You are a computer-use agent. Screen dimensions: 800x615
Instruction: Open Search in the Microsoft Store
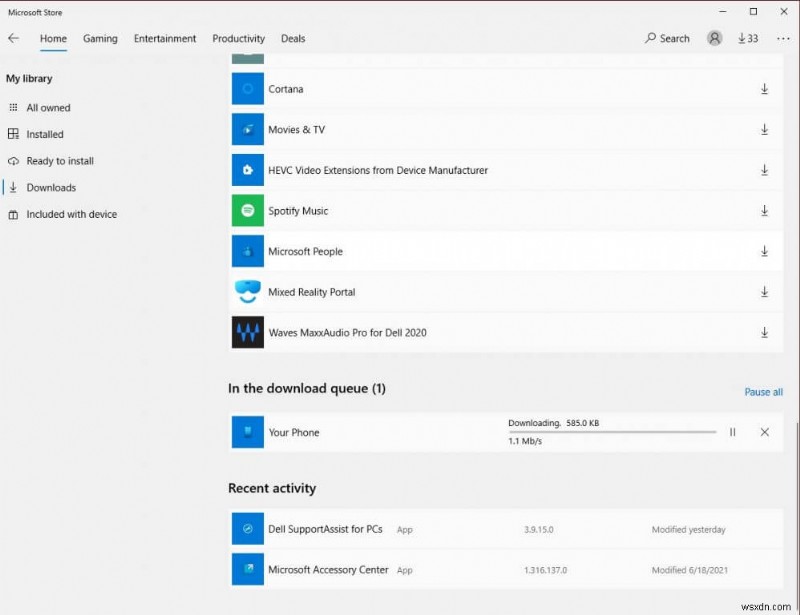point(667,38)
